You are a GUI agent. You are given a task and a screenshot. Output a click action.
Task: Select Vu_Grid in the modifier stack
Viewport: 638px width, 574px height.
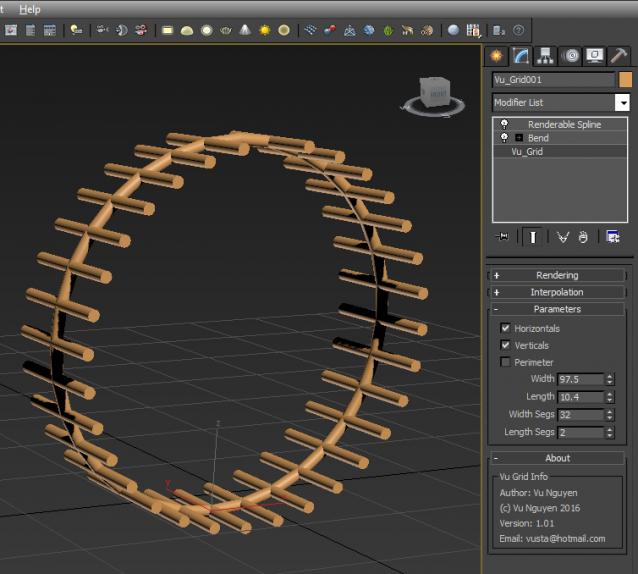point(527,152)
